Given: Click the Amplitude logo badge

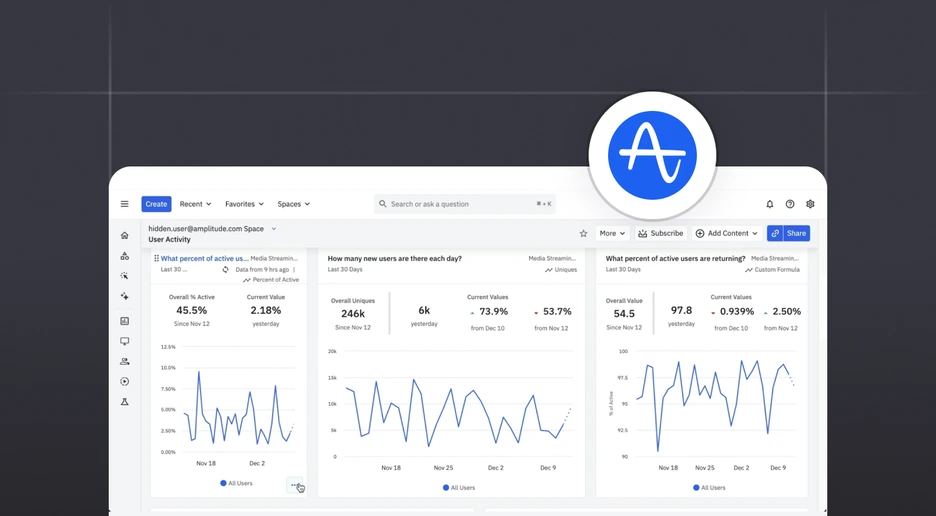Looking at the screenshot, I should (652, 155).
